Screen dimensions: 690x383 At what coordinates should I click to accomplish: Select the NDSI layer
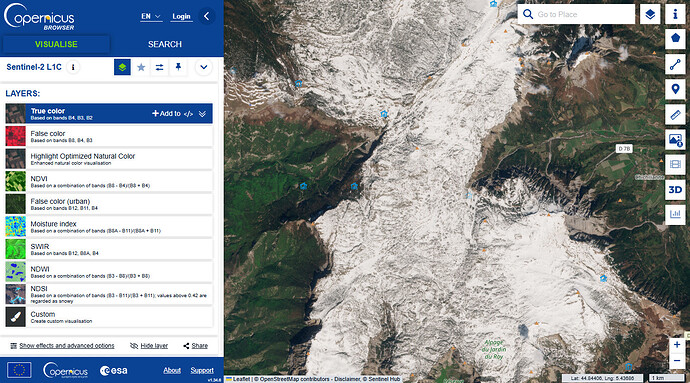[x=109, y=294]
